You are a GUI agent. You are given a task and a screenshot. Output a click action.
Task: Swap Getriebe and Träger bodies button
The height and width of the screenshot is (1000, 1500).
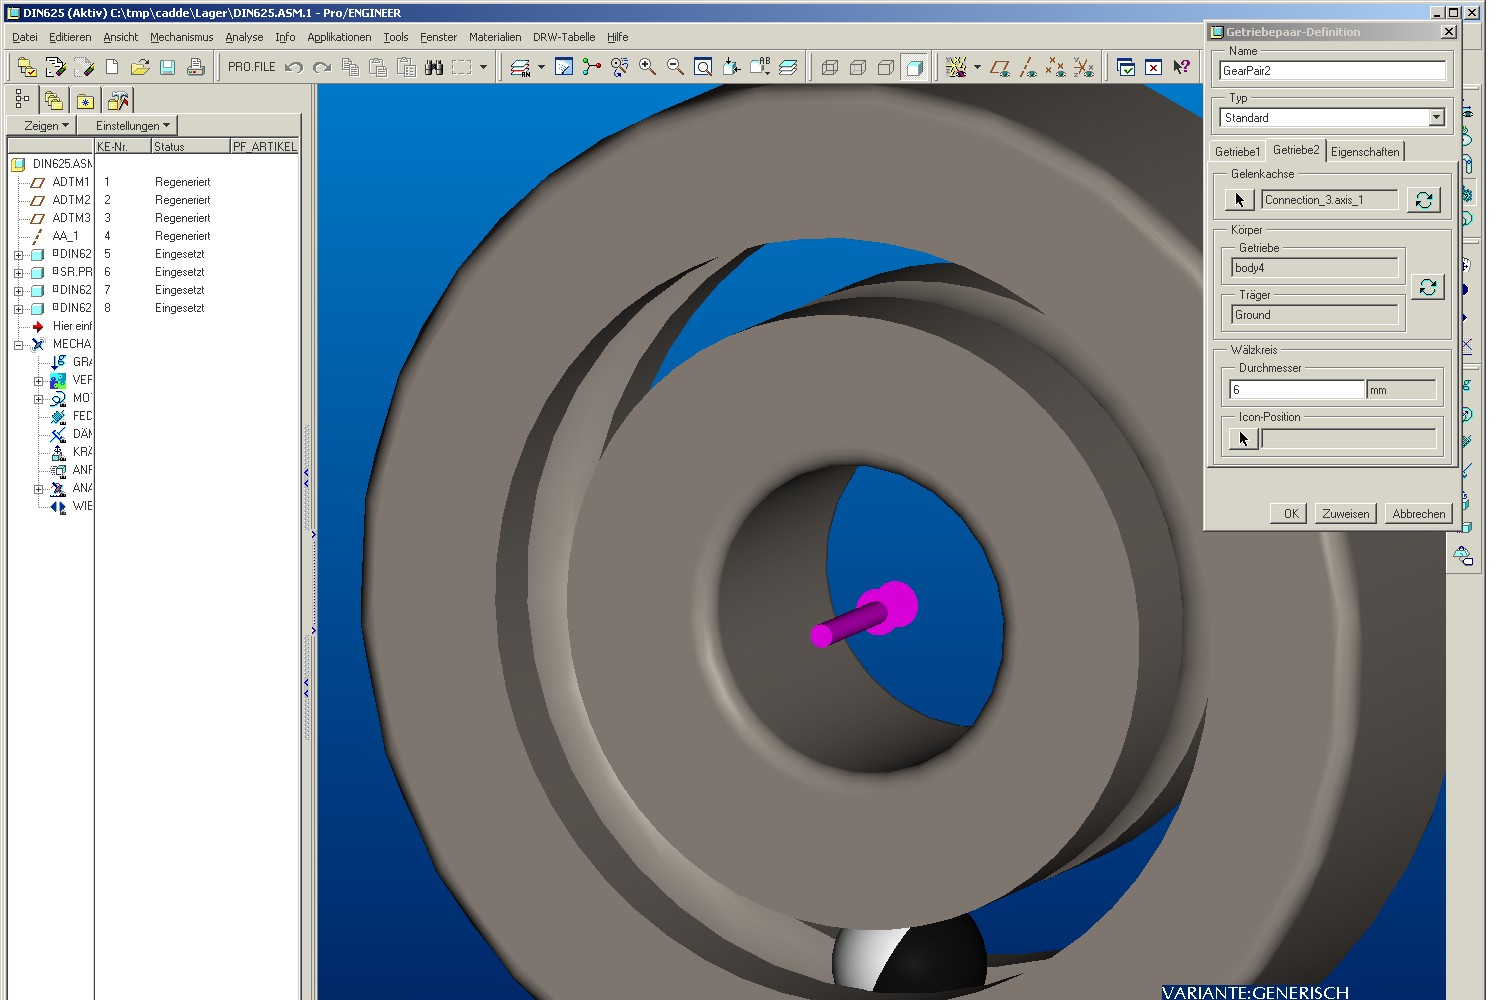(x=1427, y=287)
